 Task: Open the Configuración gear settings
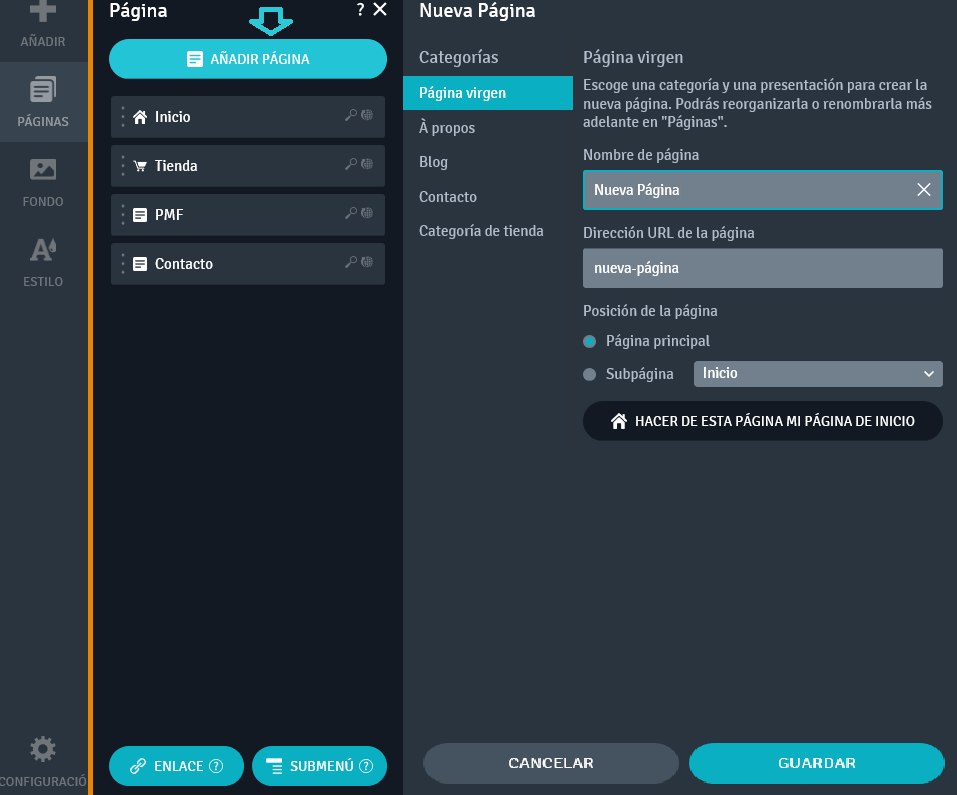pyautogui.click(x=43, y=761)
